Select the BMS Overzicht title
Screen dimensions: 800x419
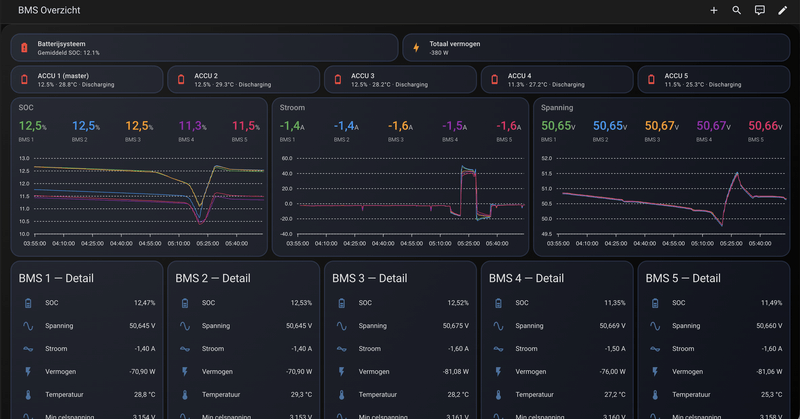pyautogui.click(x=49, y=10)
